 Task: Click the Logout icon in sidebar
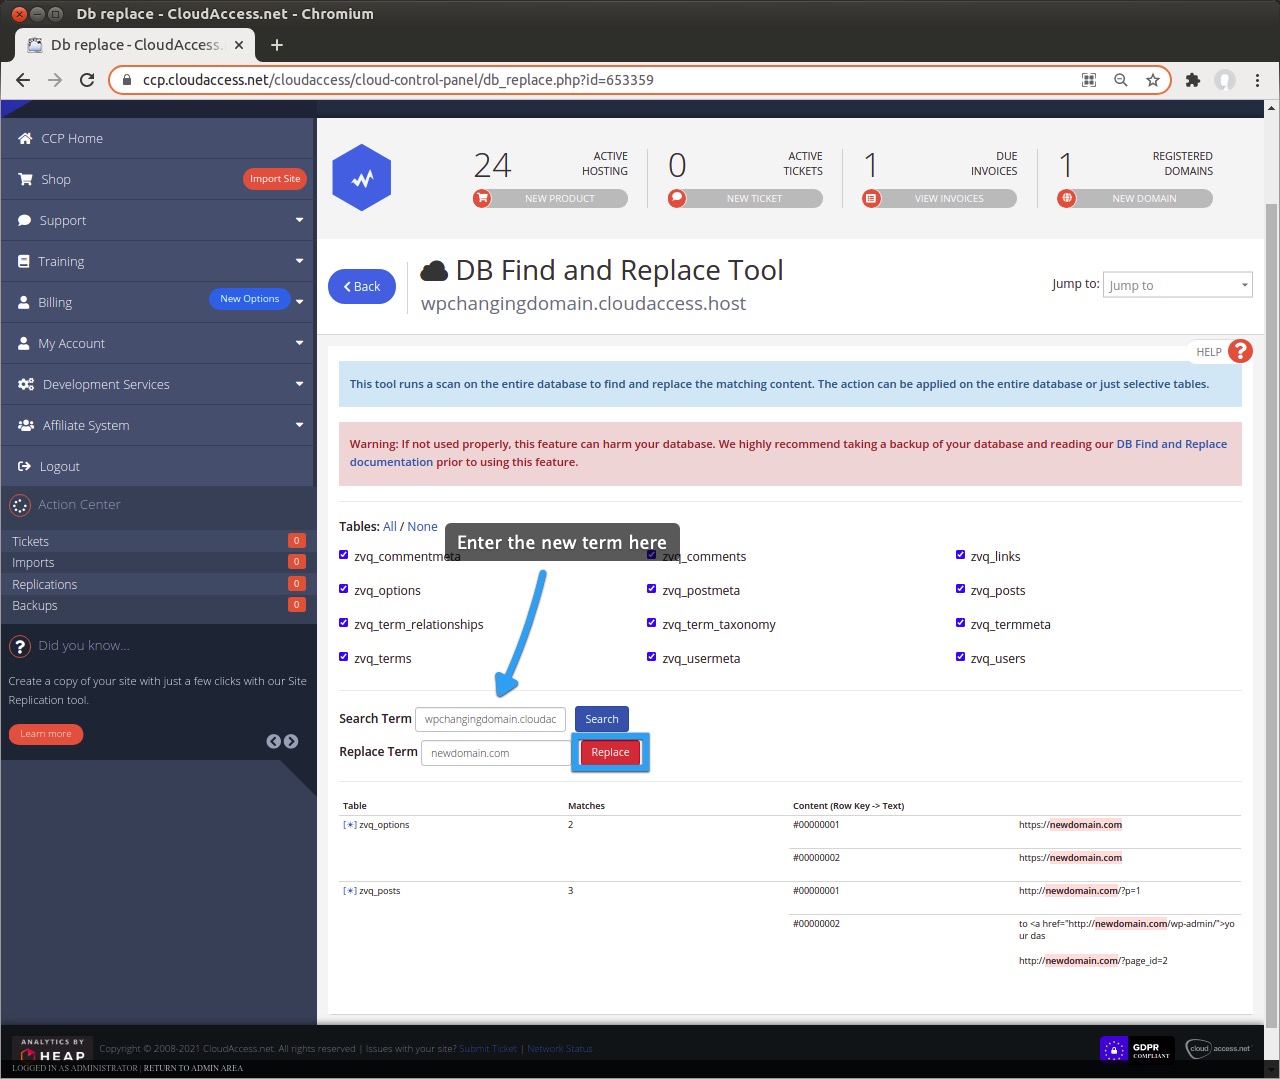tap(25, 466)
